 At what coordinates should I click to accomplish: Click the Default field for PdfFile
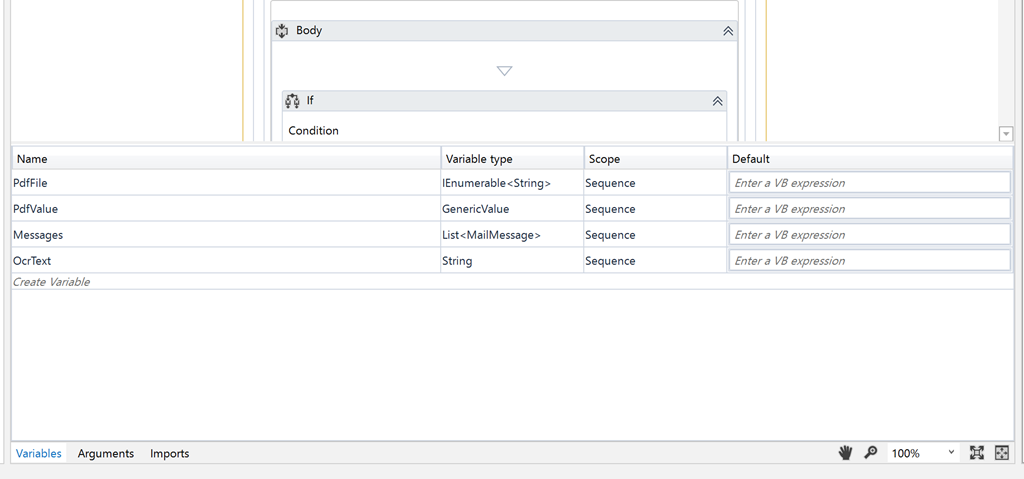tap(870, 183)
